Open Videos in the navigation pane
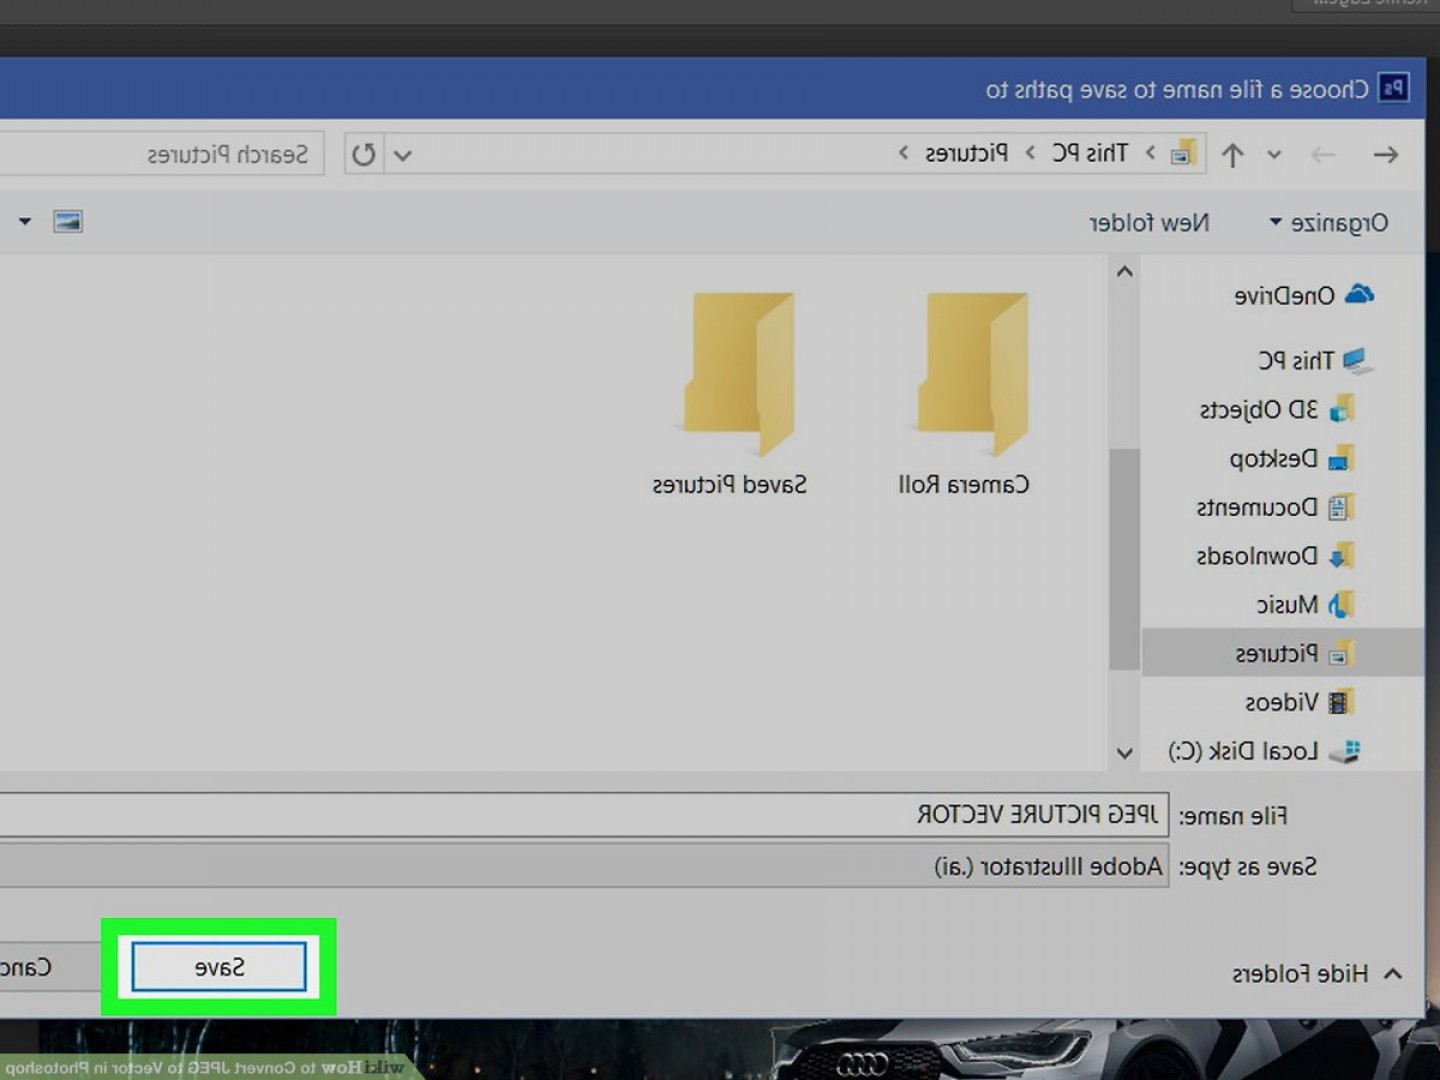 pyautogui.click(x=1299, y=702)
